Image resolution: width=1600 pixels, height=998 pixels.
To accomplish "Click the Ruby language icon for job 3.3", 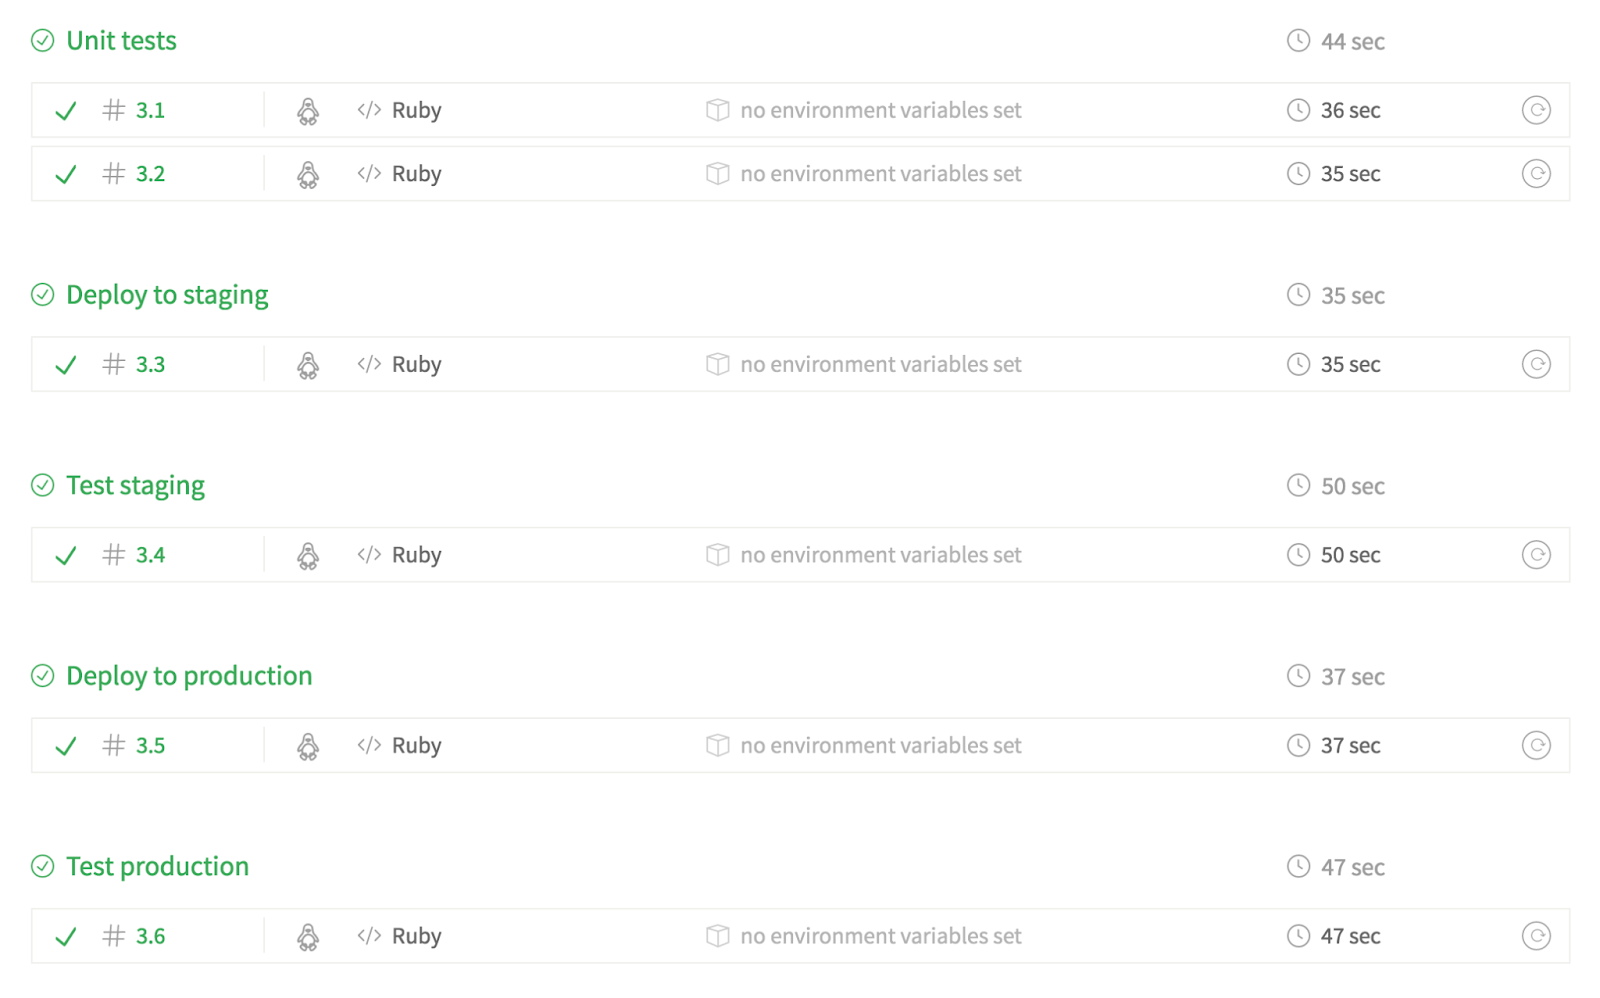I will click(368, 364).
